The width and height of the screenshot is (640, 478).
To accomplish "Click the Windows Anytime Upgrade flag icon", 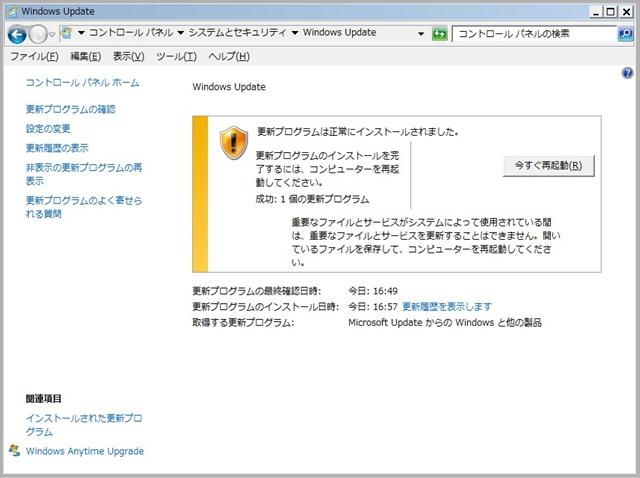I will (15, 451).
